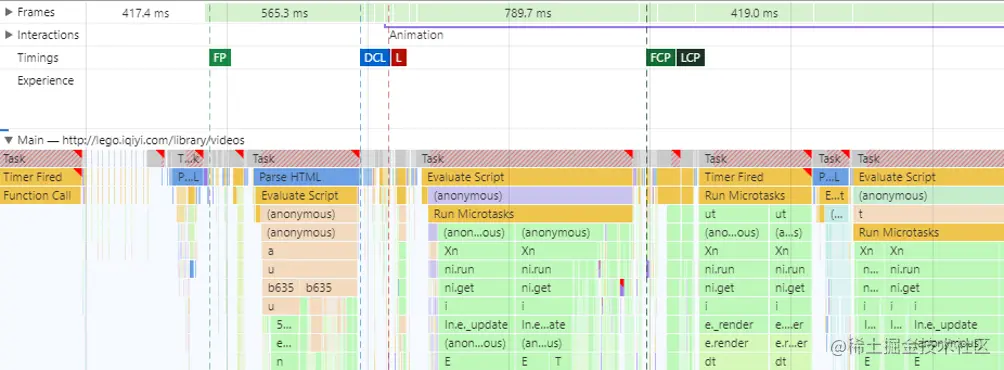1004x370 pixels.
Task: Select the Parse HTML entry
Action: click(306, 177)
